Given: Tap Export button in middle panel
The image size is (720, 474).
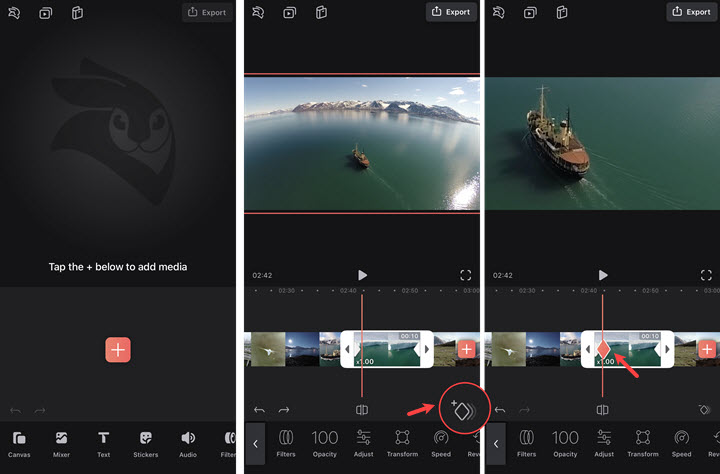Looking at the screenshot, I should (451, 12).
